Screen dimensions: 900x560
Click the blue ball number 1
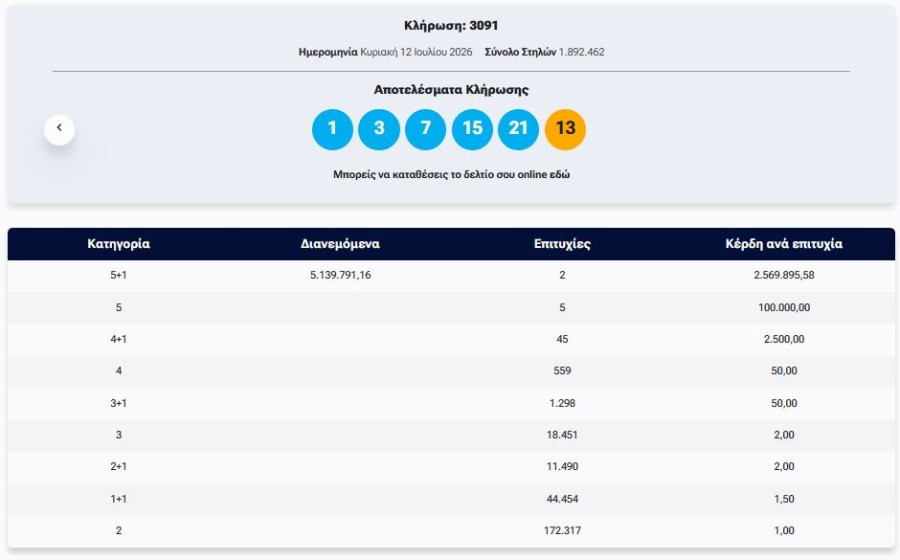pyautogui.click(x=332, y=129)
